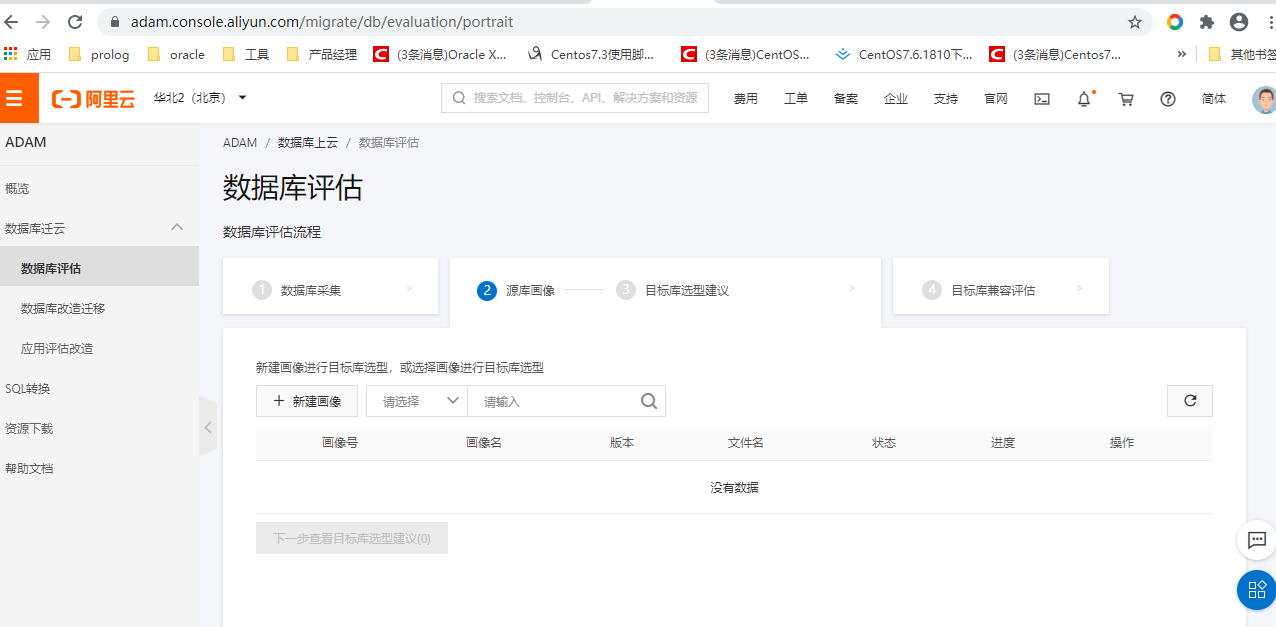Click the colorful extension icon in toolbar
Image resolution: width=1276 pixels, height=627 pixels.
(x=1175, y=22)
